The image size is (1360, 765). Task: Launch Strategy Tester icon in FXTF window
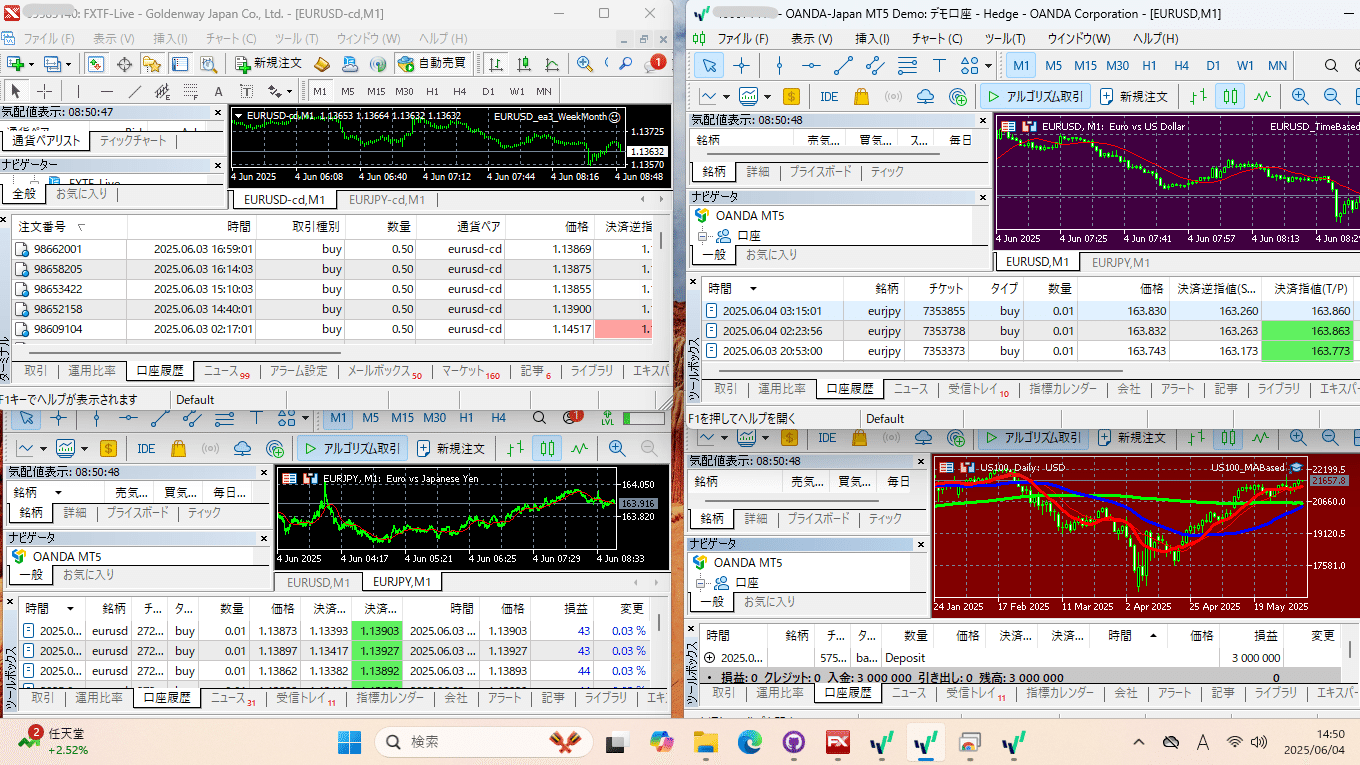pyautogui.click(x=209, y=63)
